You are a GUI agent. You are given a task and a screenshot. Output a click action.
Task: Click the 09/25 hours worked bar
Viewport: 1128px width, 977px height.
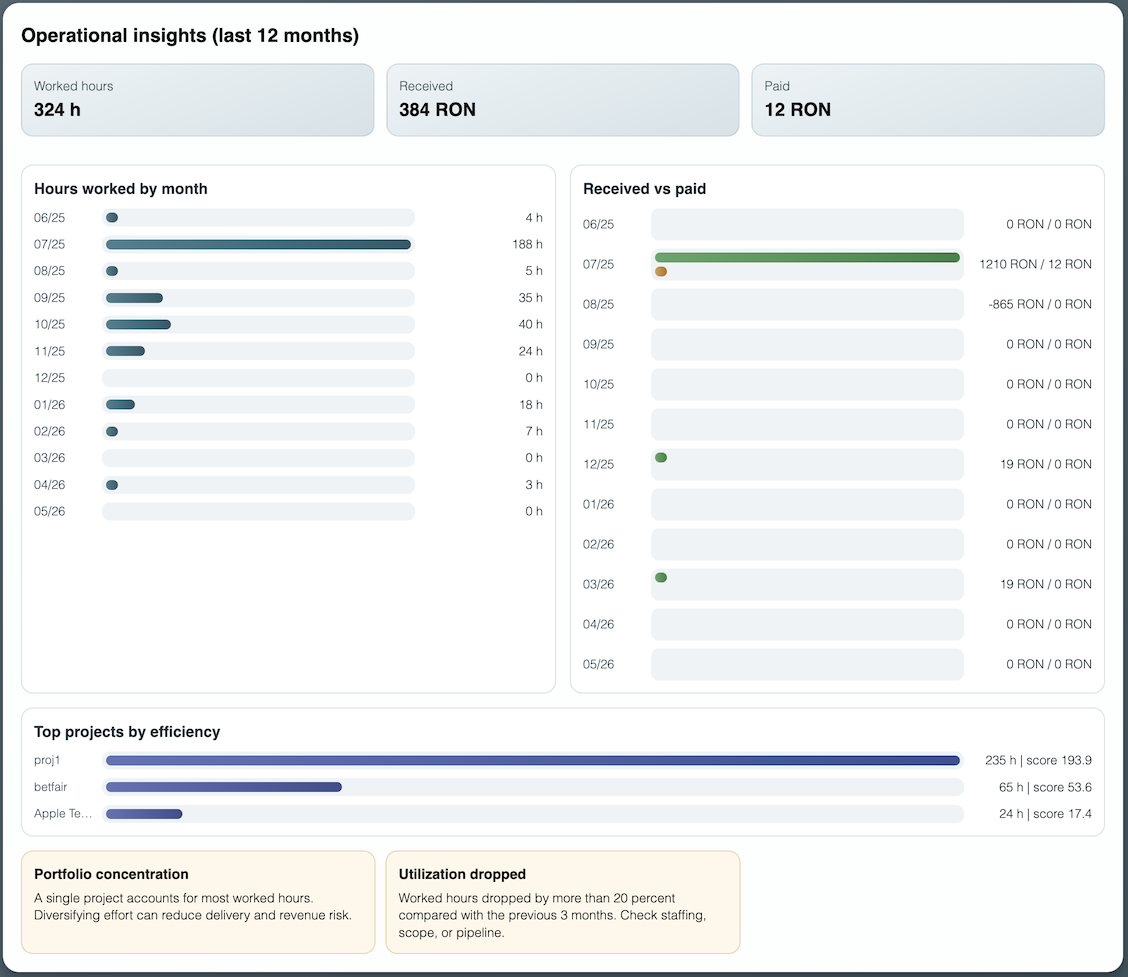[x=135, y=298]
